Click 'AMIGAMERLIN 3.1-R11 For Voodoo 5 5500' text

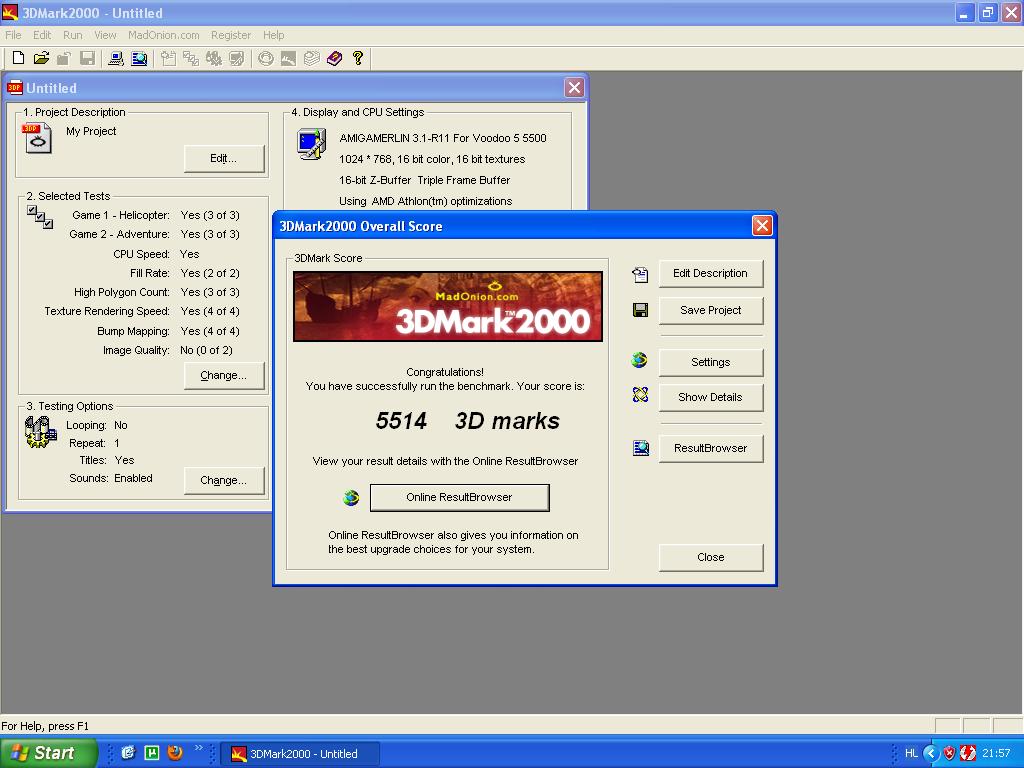tap(443, 138)
